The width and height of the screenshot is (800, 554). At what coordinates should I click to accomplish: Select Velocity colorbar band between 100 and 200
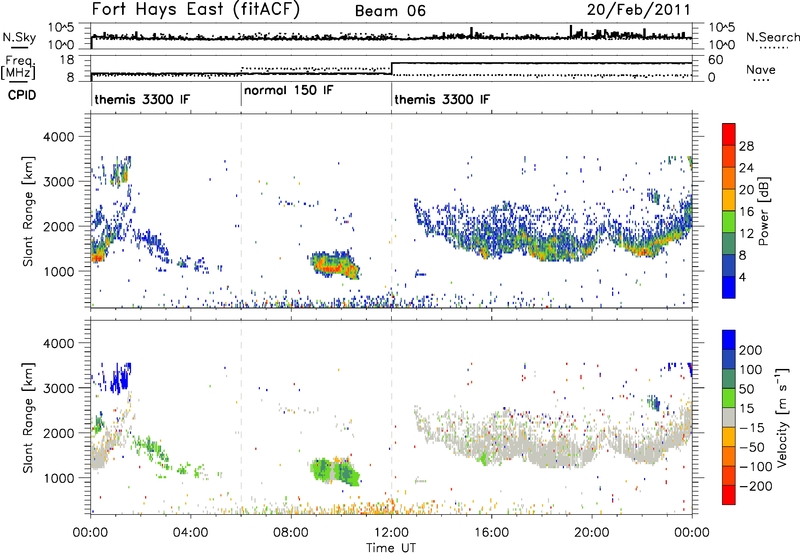point(729,360)
